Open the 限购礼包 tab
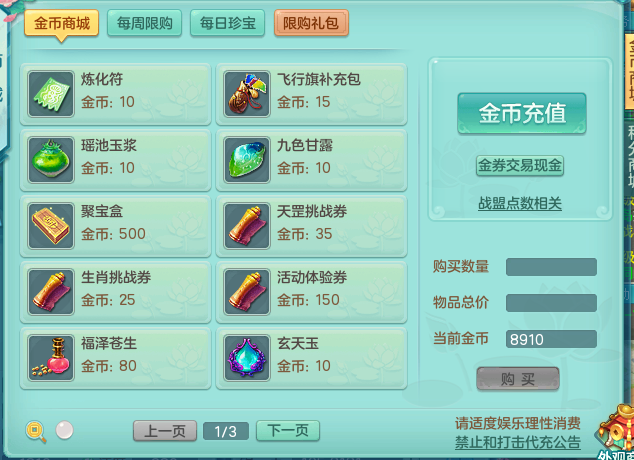The image size is (634, 460). [x=311, y=23]
